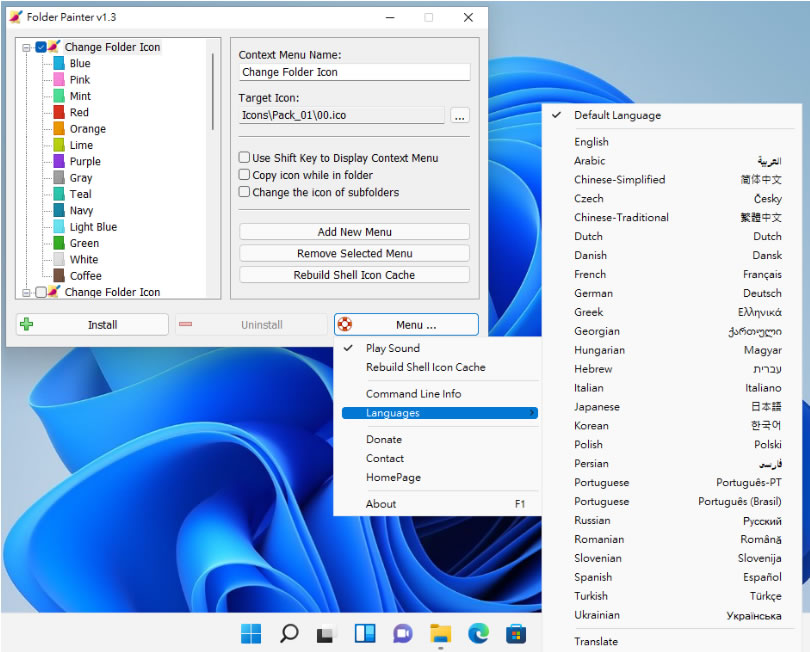Click the color list vertical scrollbar
This screenshot has height=652, width=810.
click(212, 90)
